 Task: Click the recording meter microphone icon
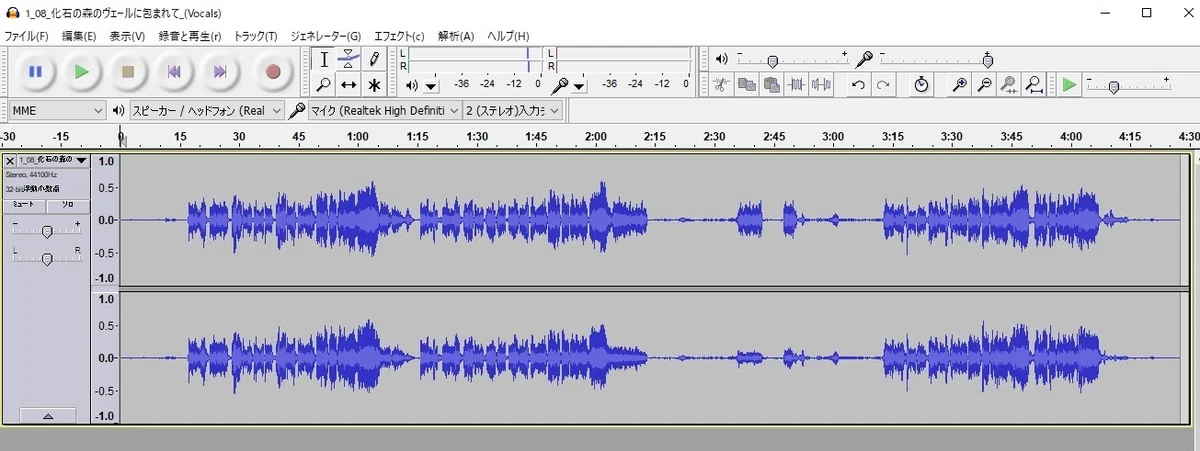pos(560,85)
